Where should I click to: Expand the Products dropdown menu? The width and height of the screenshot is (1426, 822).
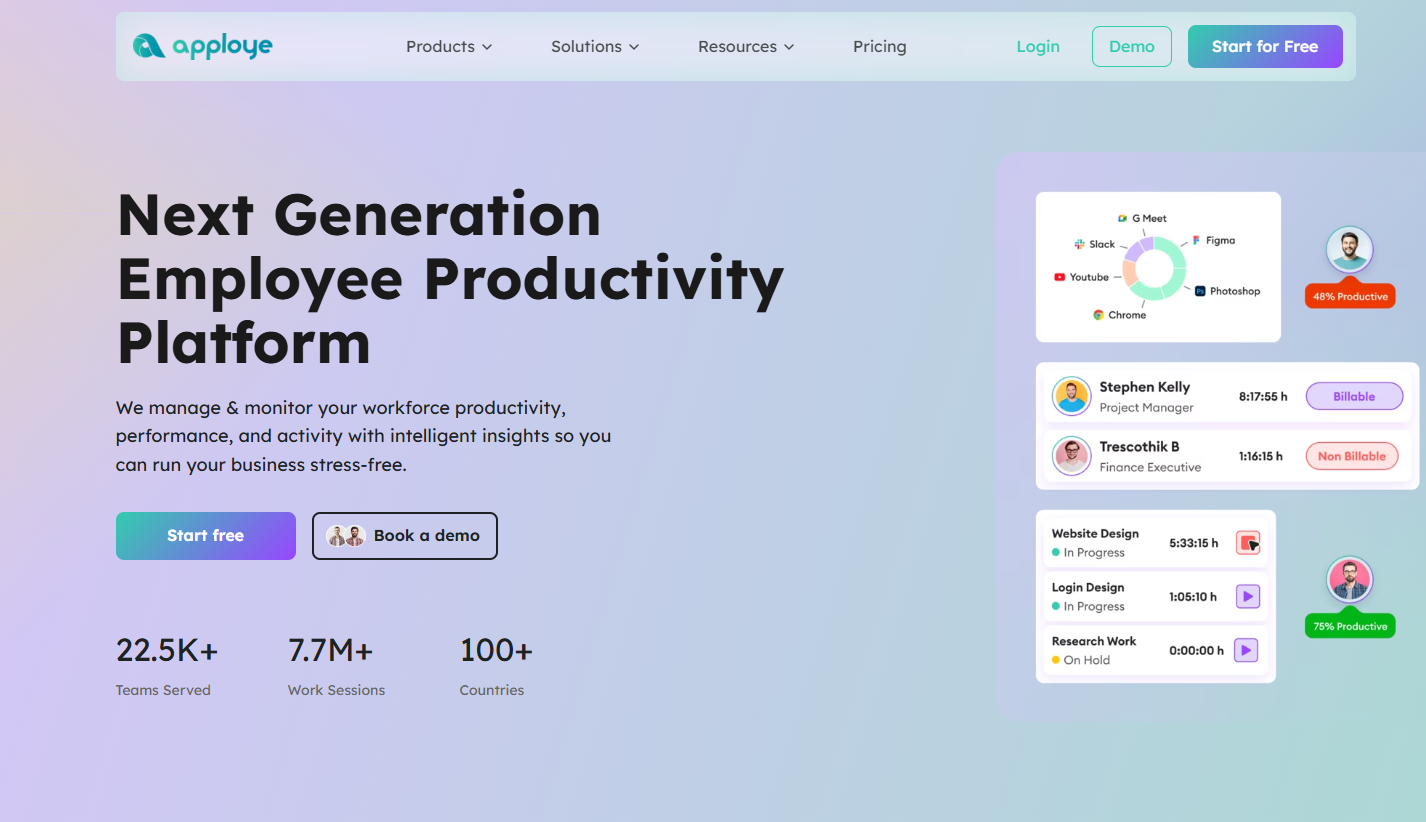449,47
